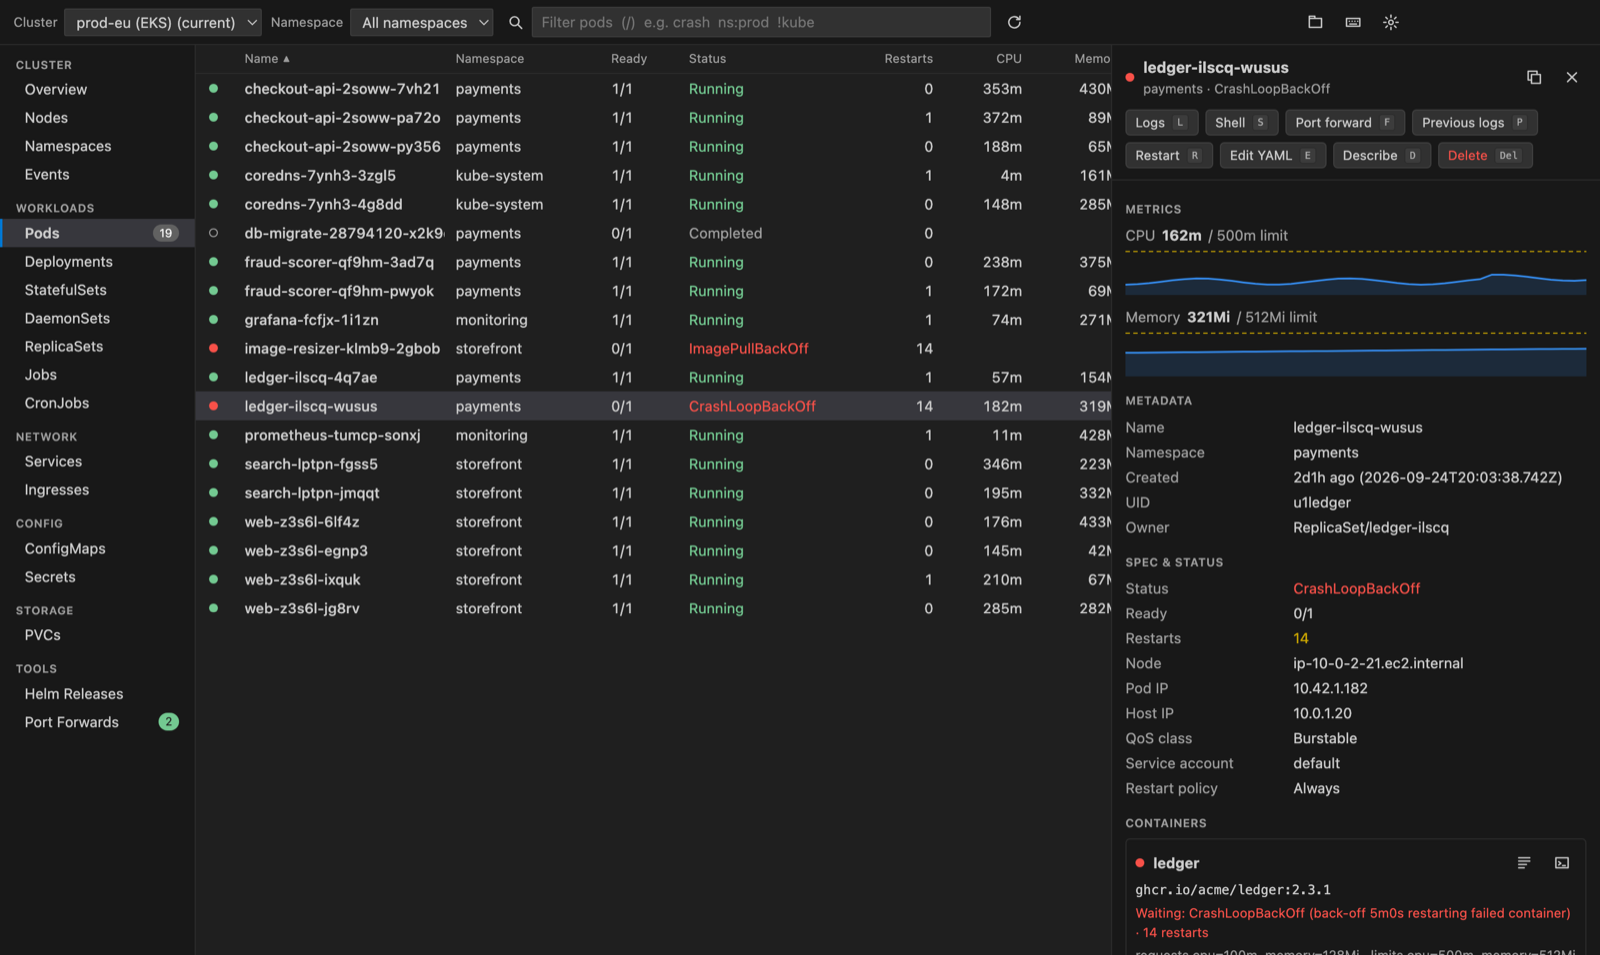
Task: Click the Restarts column header
Action: pos(908,59)
